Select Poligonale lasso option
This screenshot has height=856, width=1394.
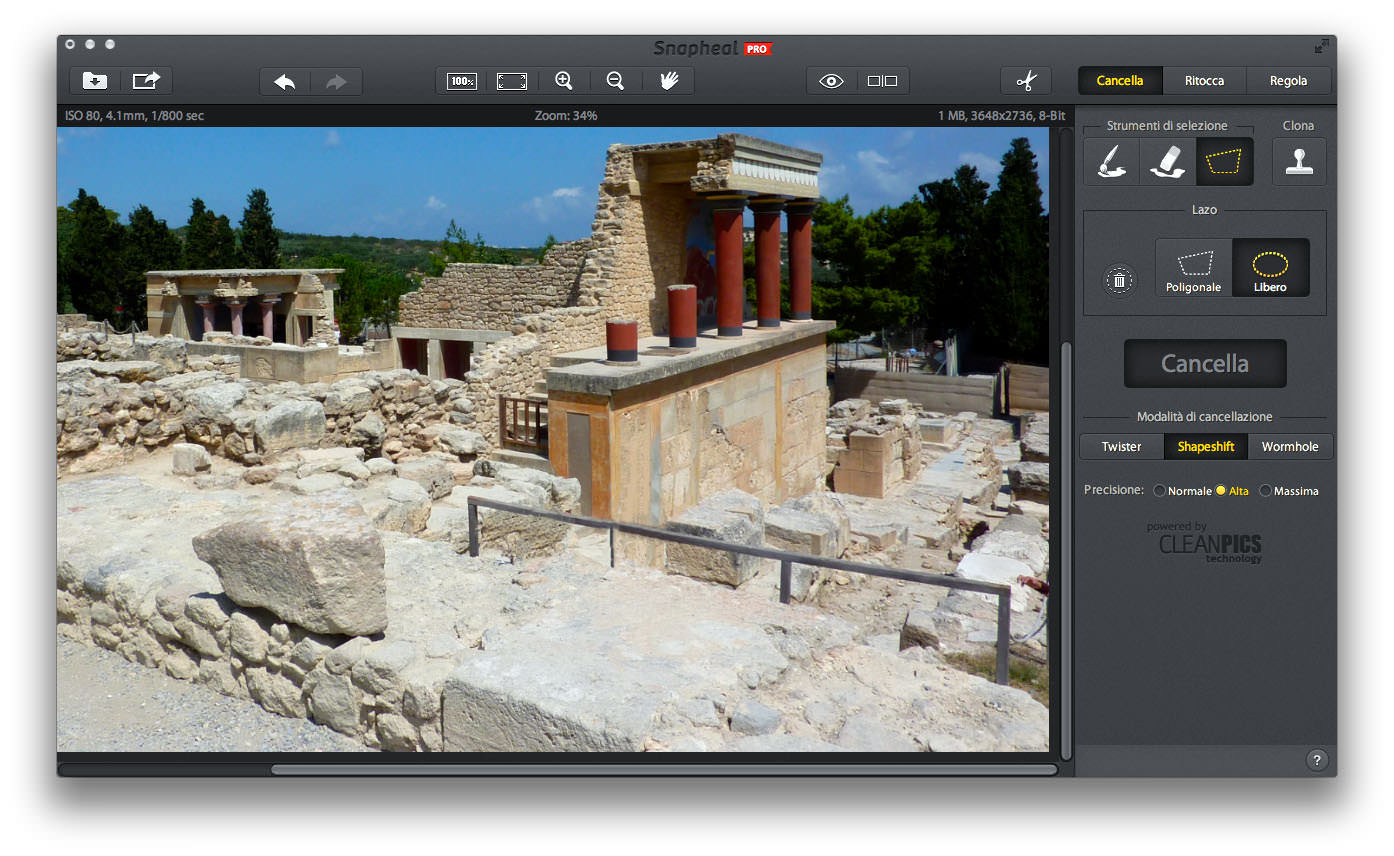pyautogui.click(x=1194, y=268)
